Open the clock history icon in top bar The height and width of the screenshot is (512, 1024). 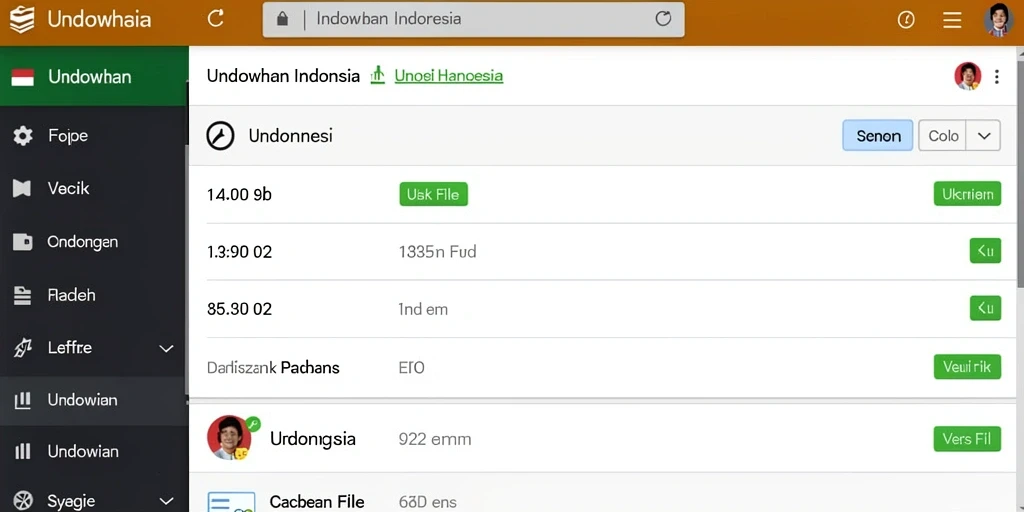906,20
